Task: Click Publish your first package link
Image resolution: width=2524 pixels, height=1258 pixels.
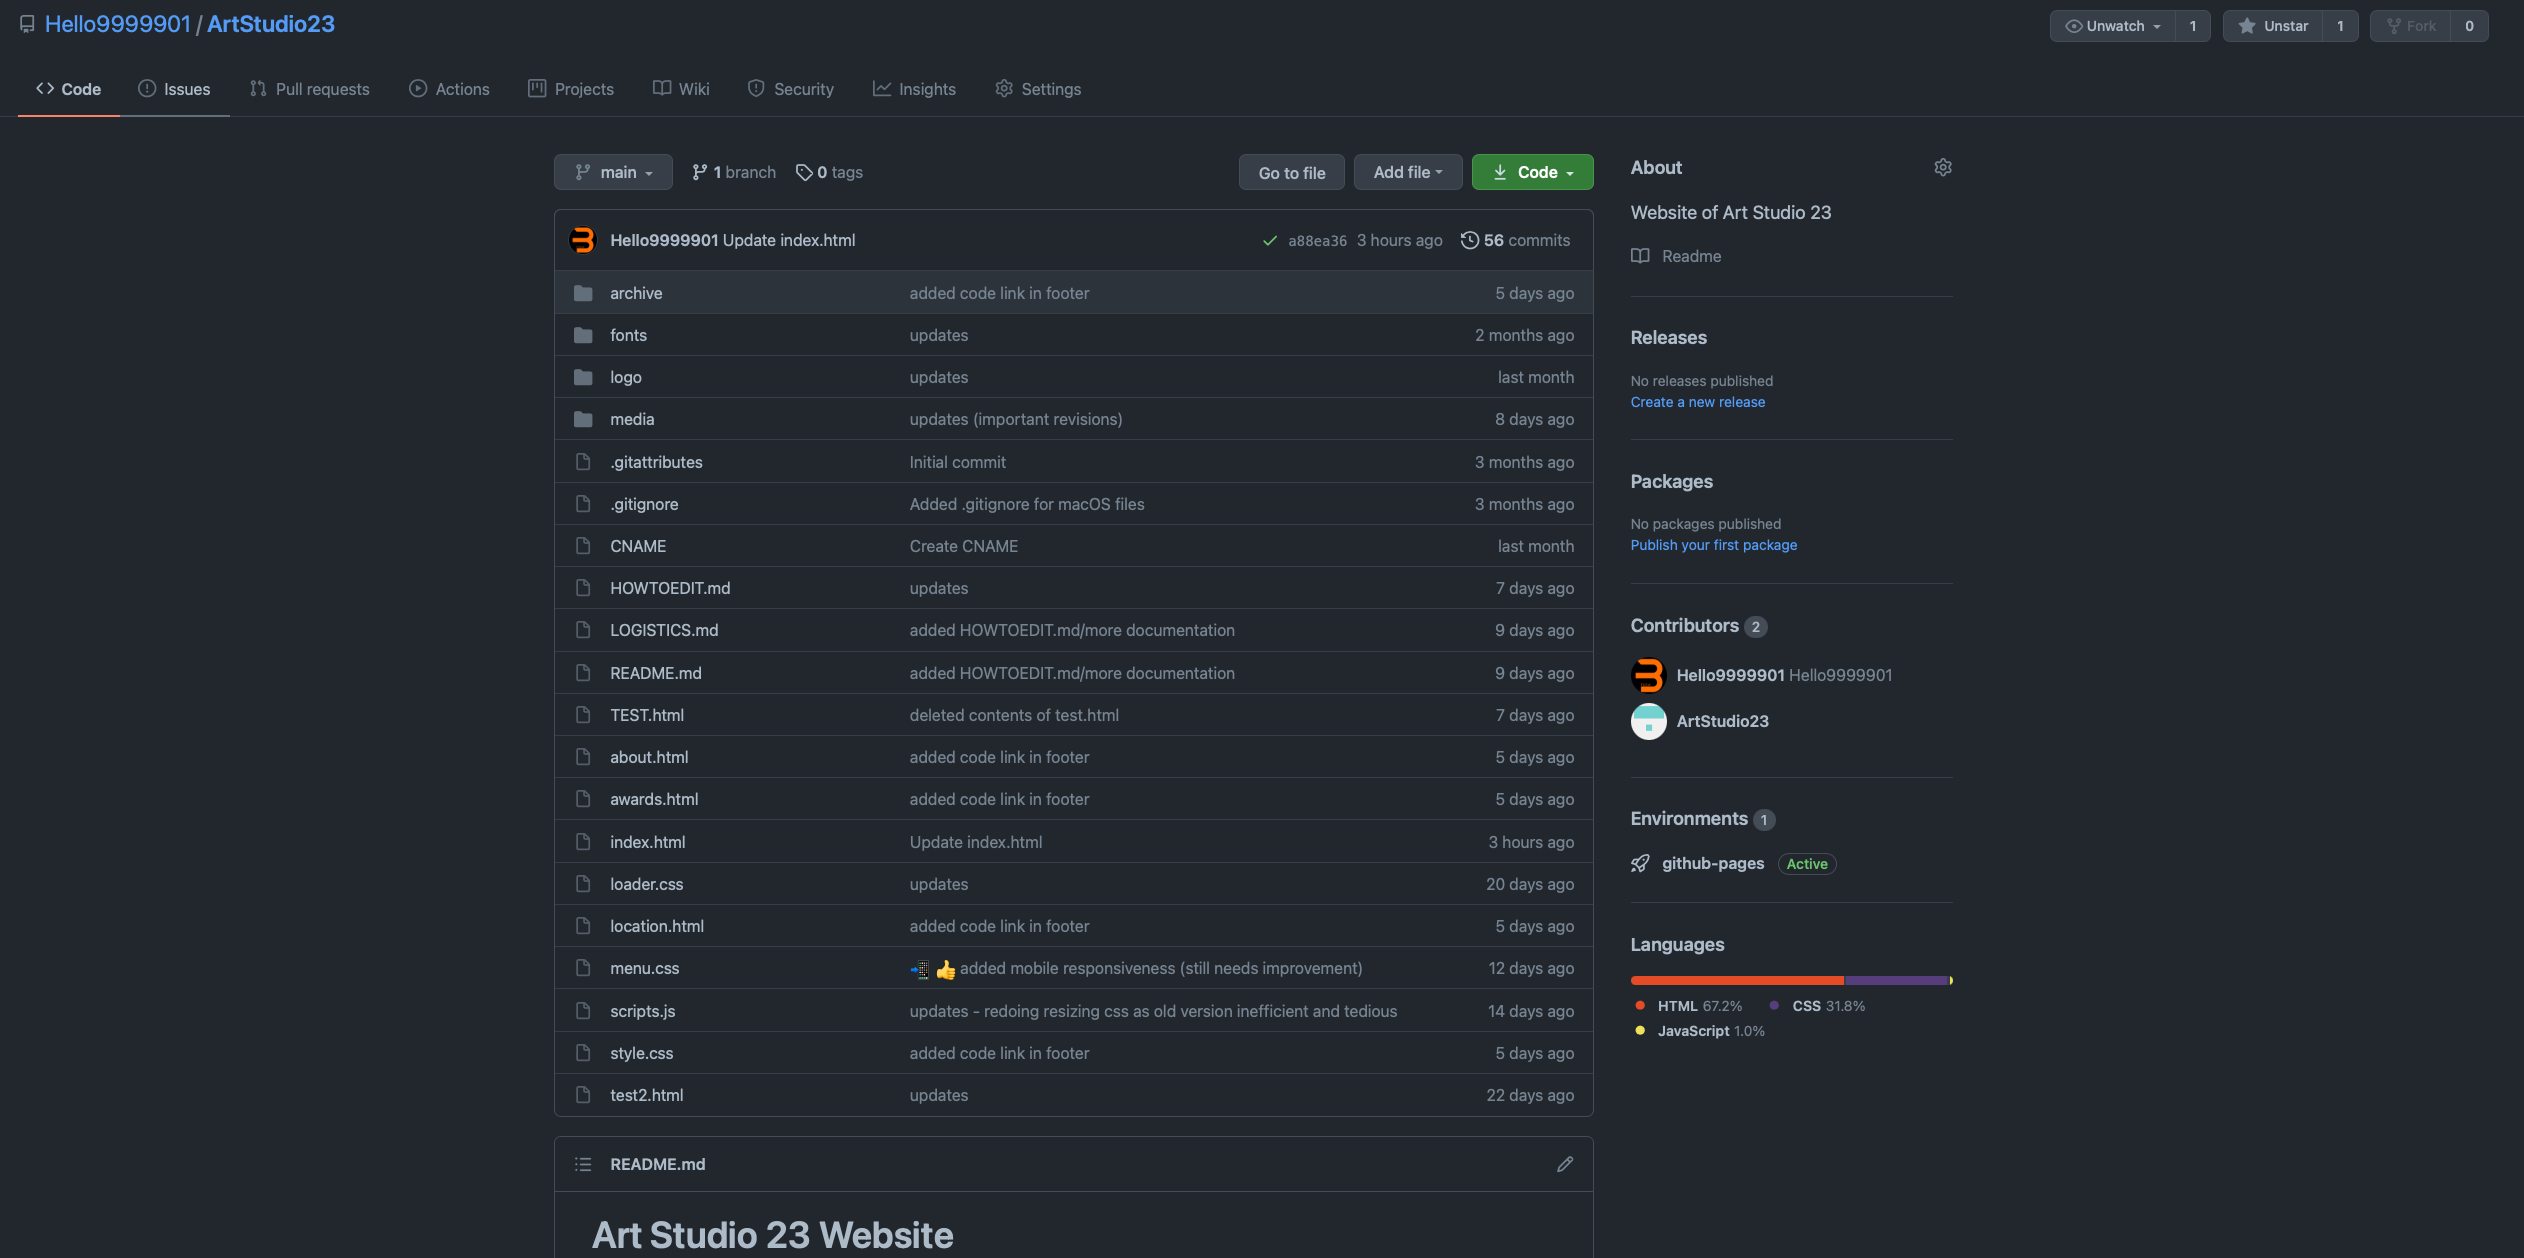Action: click(x=1713, y=545)
